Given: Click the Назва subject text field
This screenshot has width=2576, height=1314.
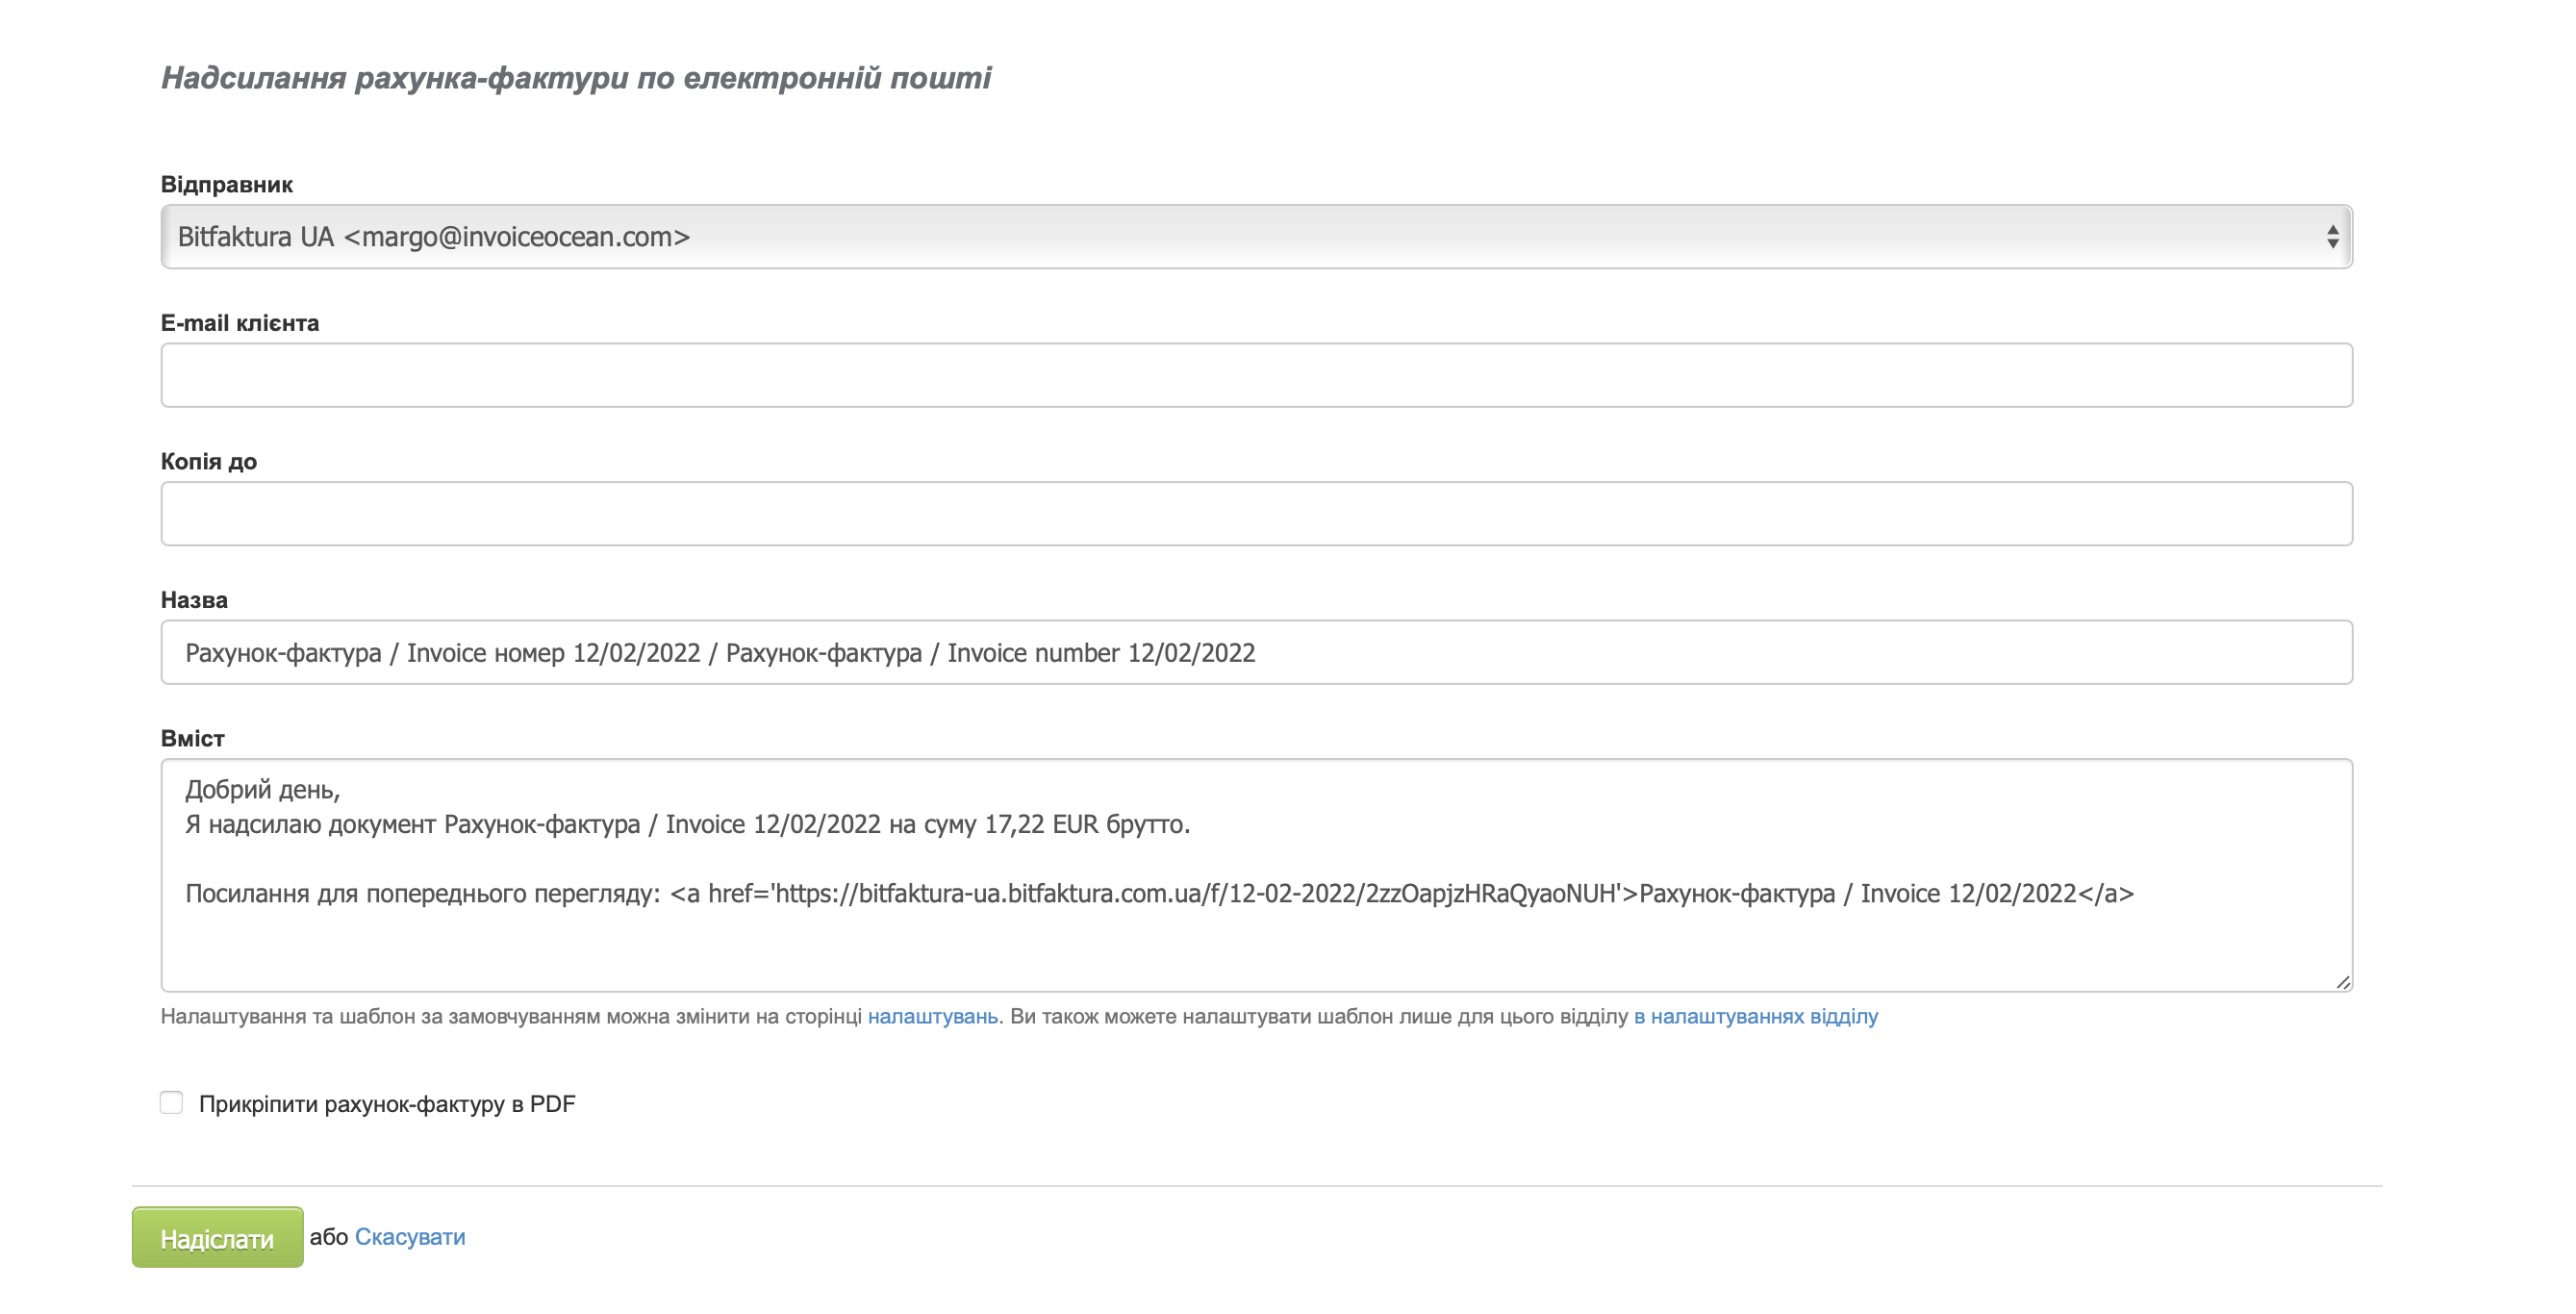Looking at the screenshot, I should [x=1256, y=652].
